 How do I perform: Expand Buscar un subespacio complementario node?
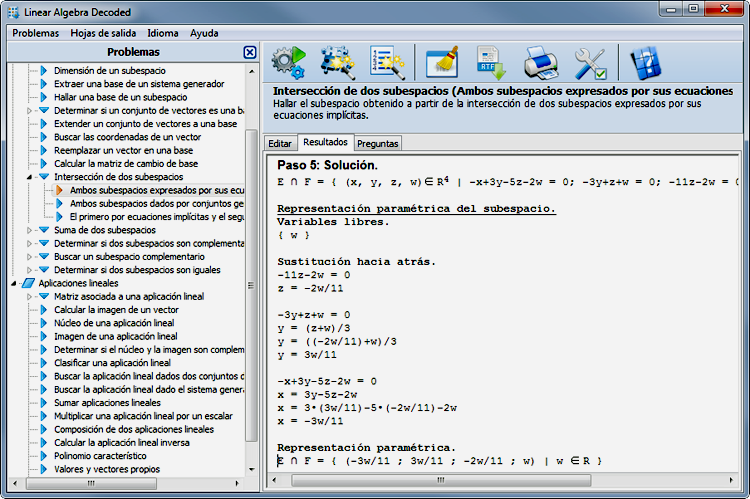pos(29,257)
